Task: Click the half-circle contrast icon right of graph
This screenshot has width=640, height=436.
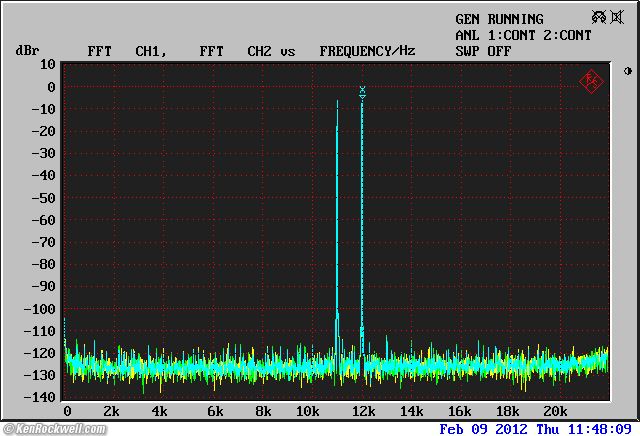Action: click(x=627, y=71)
